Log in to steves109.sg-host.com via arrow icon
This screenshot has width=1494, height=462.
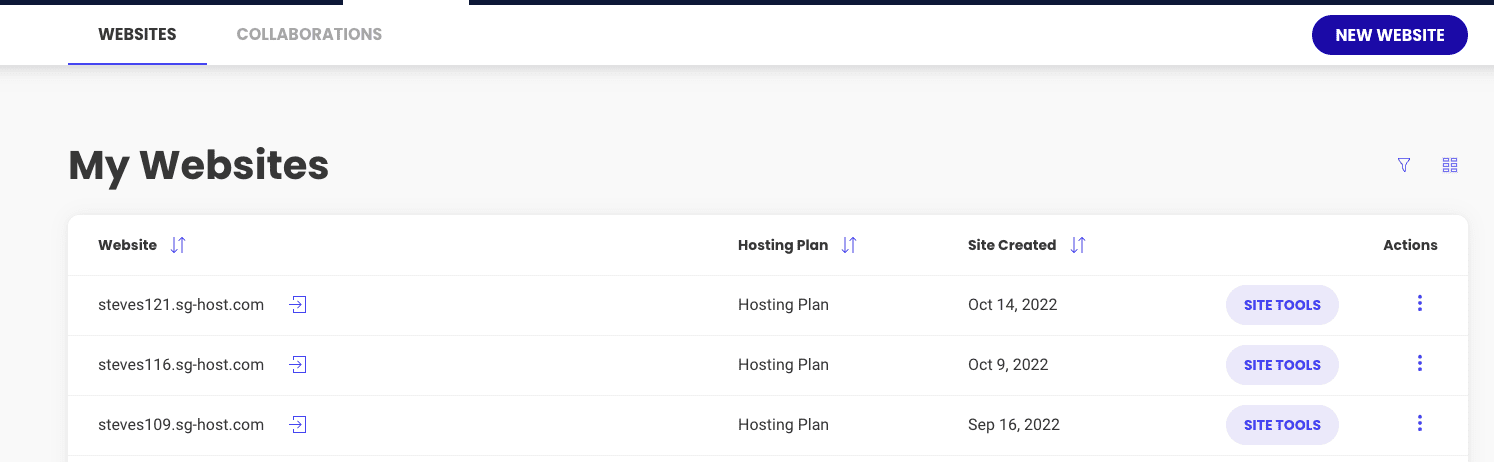tap(298, 425)
